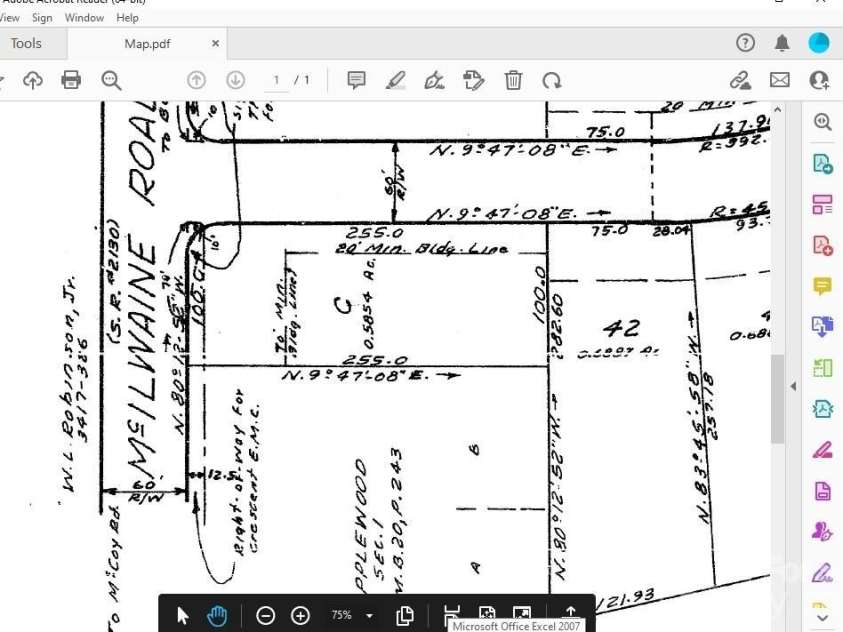
Task: Zoom out with the minus button
Action: tap(265, 615)
